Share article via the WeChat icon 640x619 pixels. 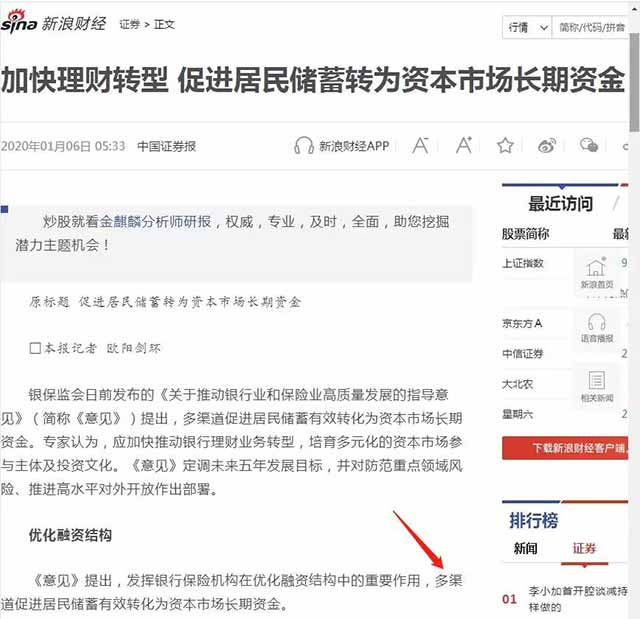click(589, 146)
